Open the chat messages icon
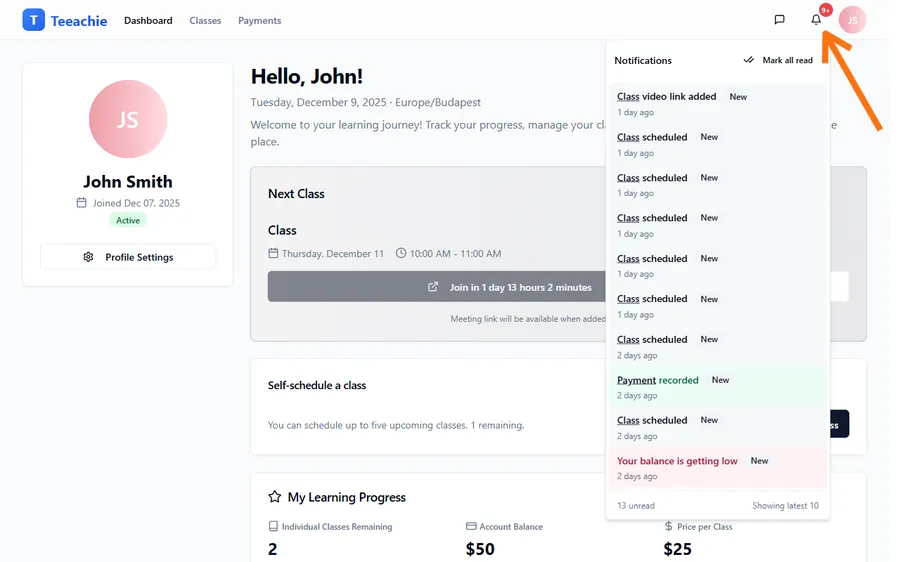The image size is (900, 562). point(779,20)
